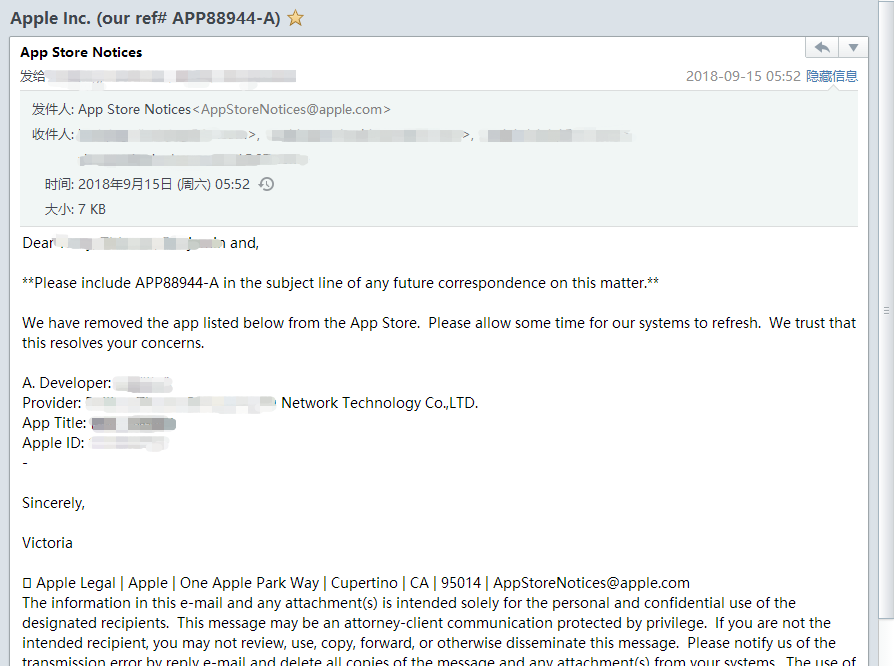Grab the vertical scrollbar thumb grip
This screenshot has width=894, height=666.
tap(885, 307)
